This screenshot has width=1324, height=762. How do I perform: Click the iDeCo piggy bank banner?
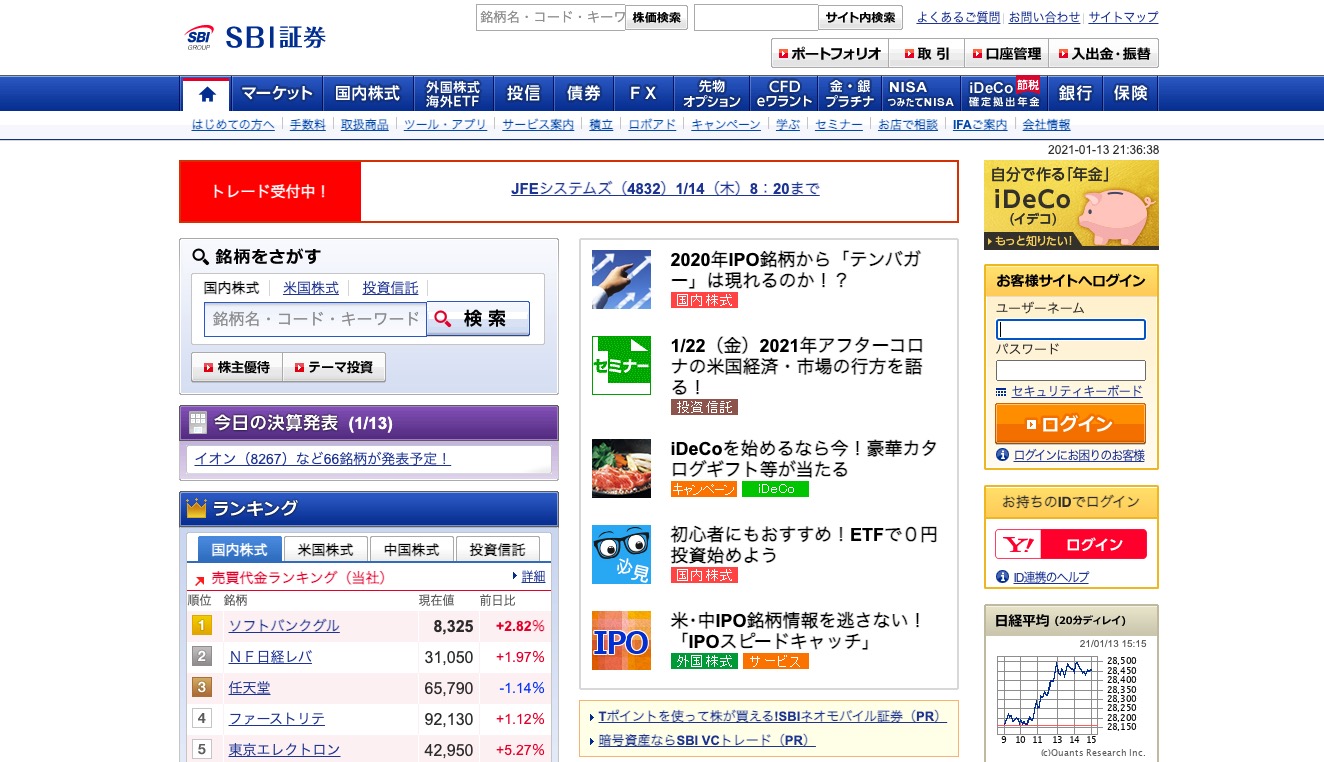[1071, 205]
